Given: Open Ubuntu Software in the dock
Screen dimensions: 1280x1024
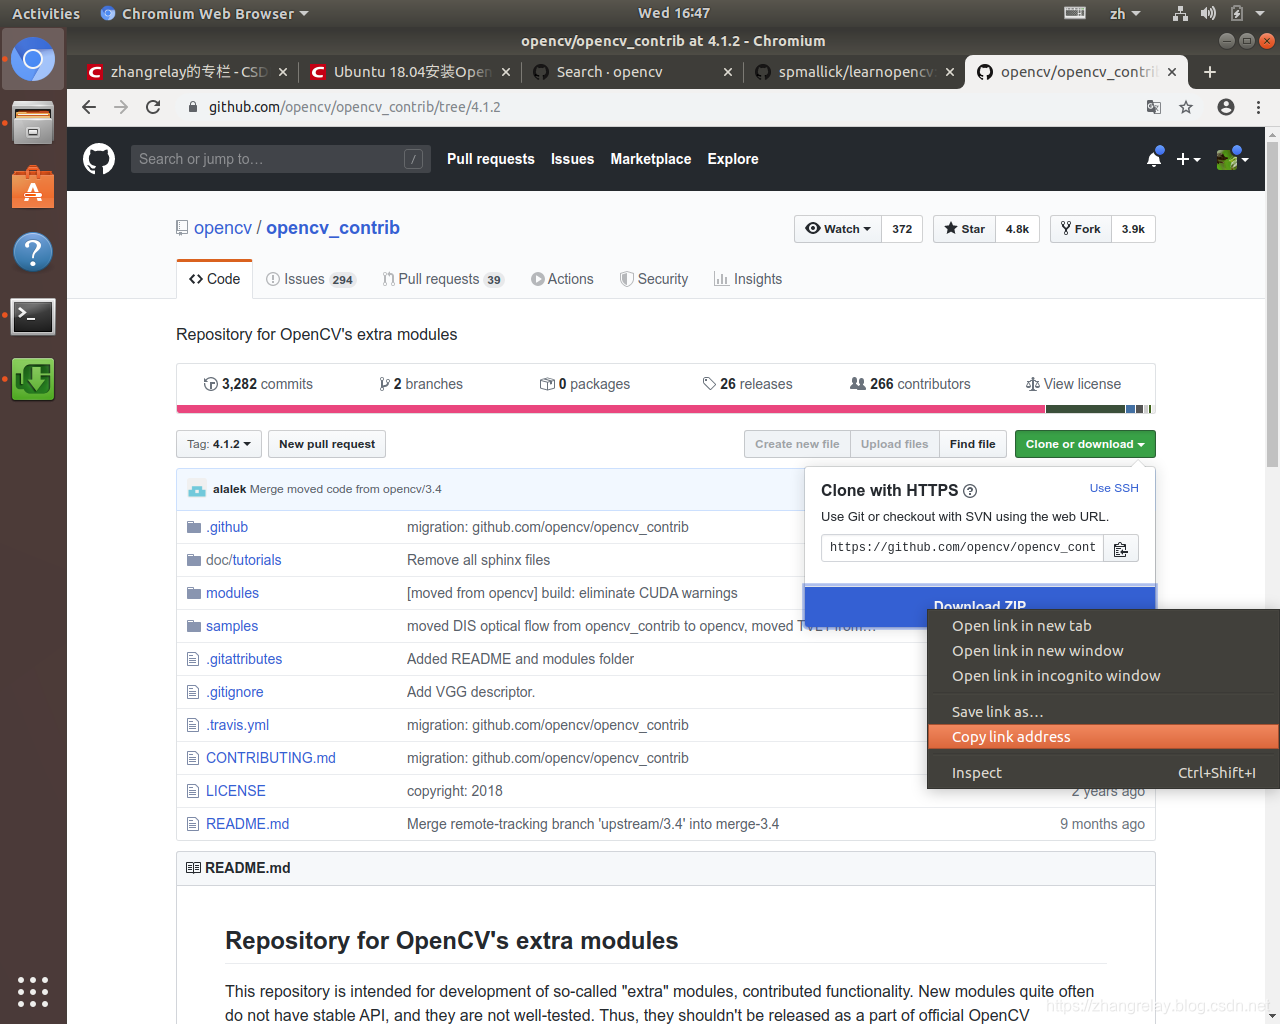Looking at the screenshot, I should click(33, 187).
